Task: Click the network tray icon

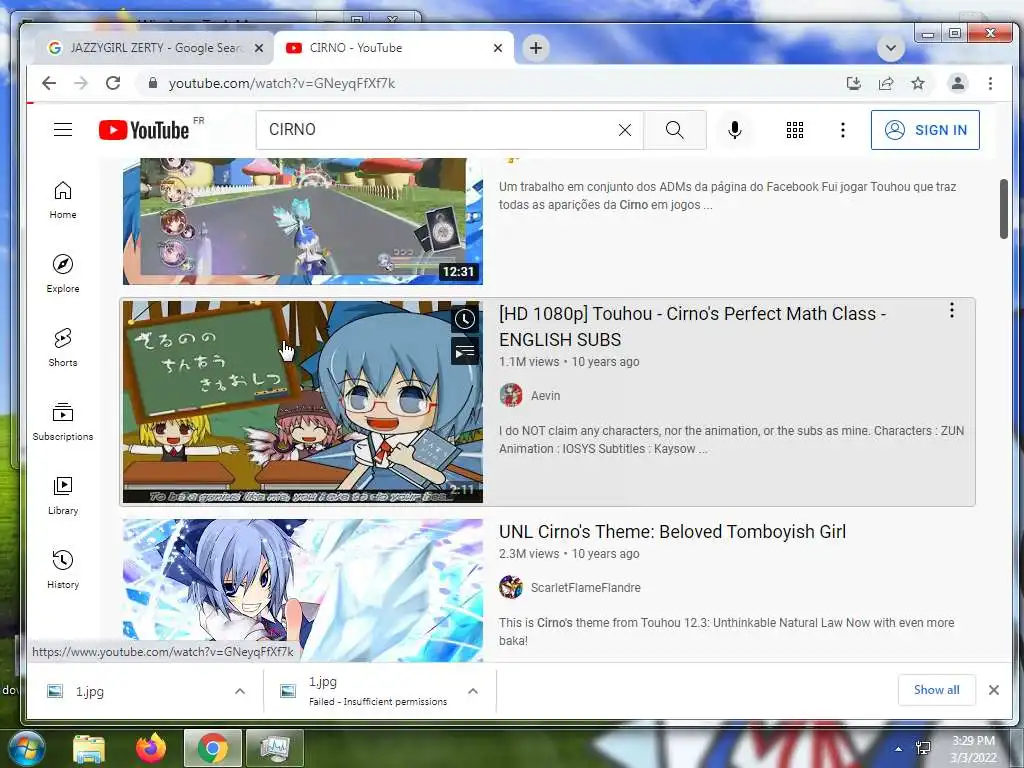Action: (923, 749)
